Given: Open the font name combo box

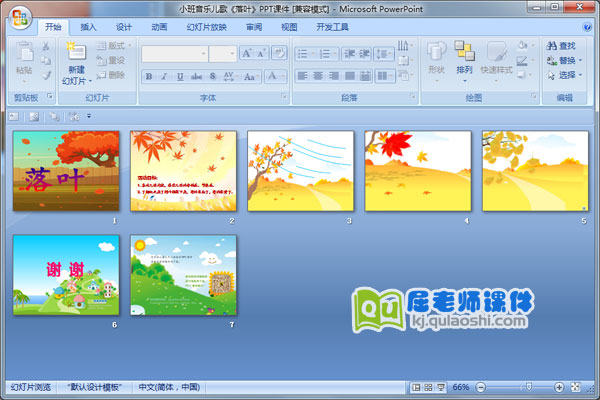Looking at the screenshot, I should 174,54.
